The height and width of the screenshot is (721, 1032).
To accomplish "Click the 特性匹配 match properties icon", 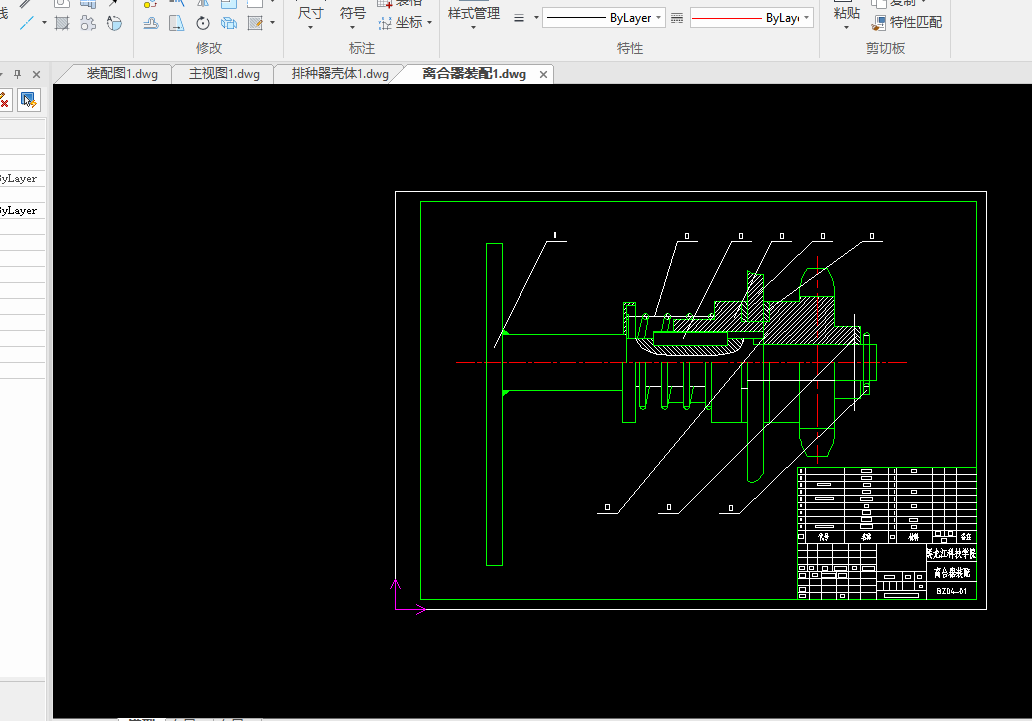I will 879,22.
